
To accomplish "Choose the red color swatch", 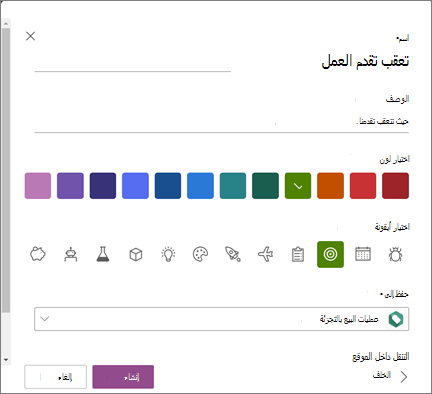I will coord(363,186).
